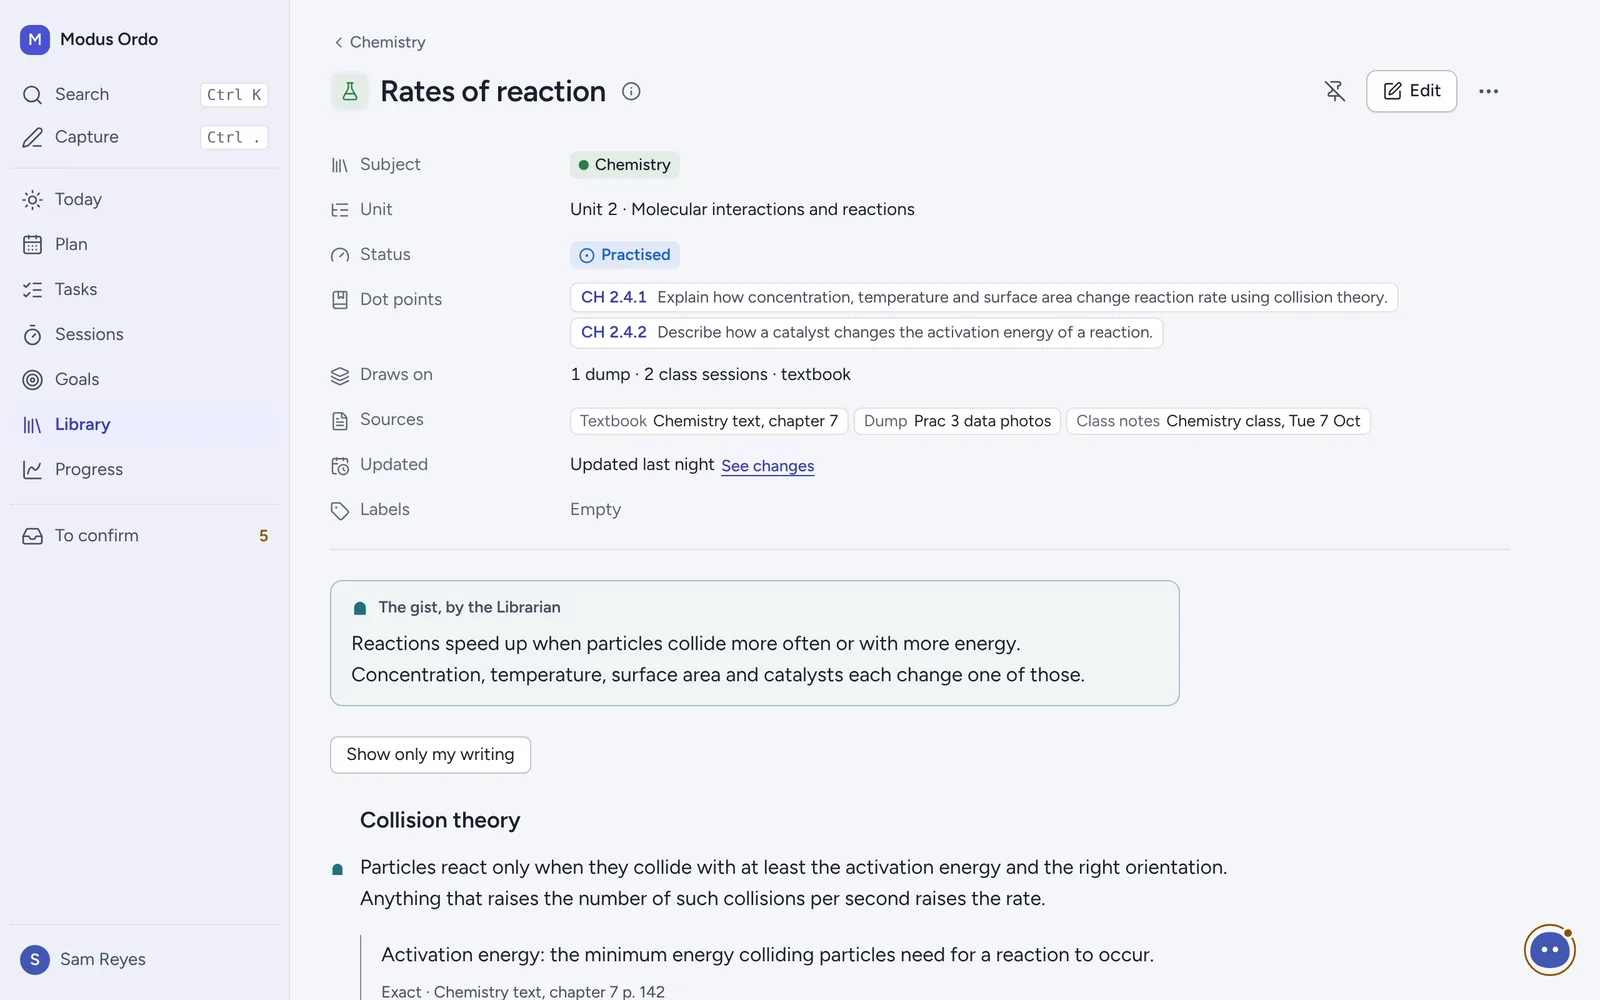The image size is (1600, 1000).
Task: Open dot point CH 2.4.1
Action: pos(984,297)
